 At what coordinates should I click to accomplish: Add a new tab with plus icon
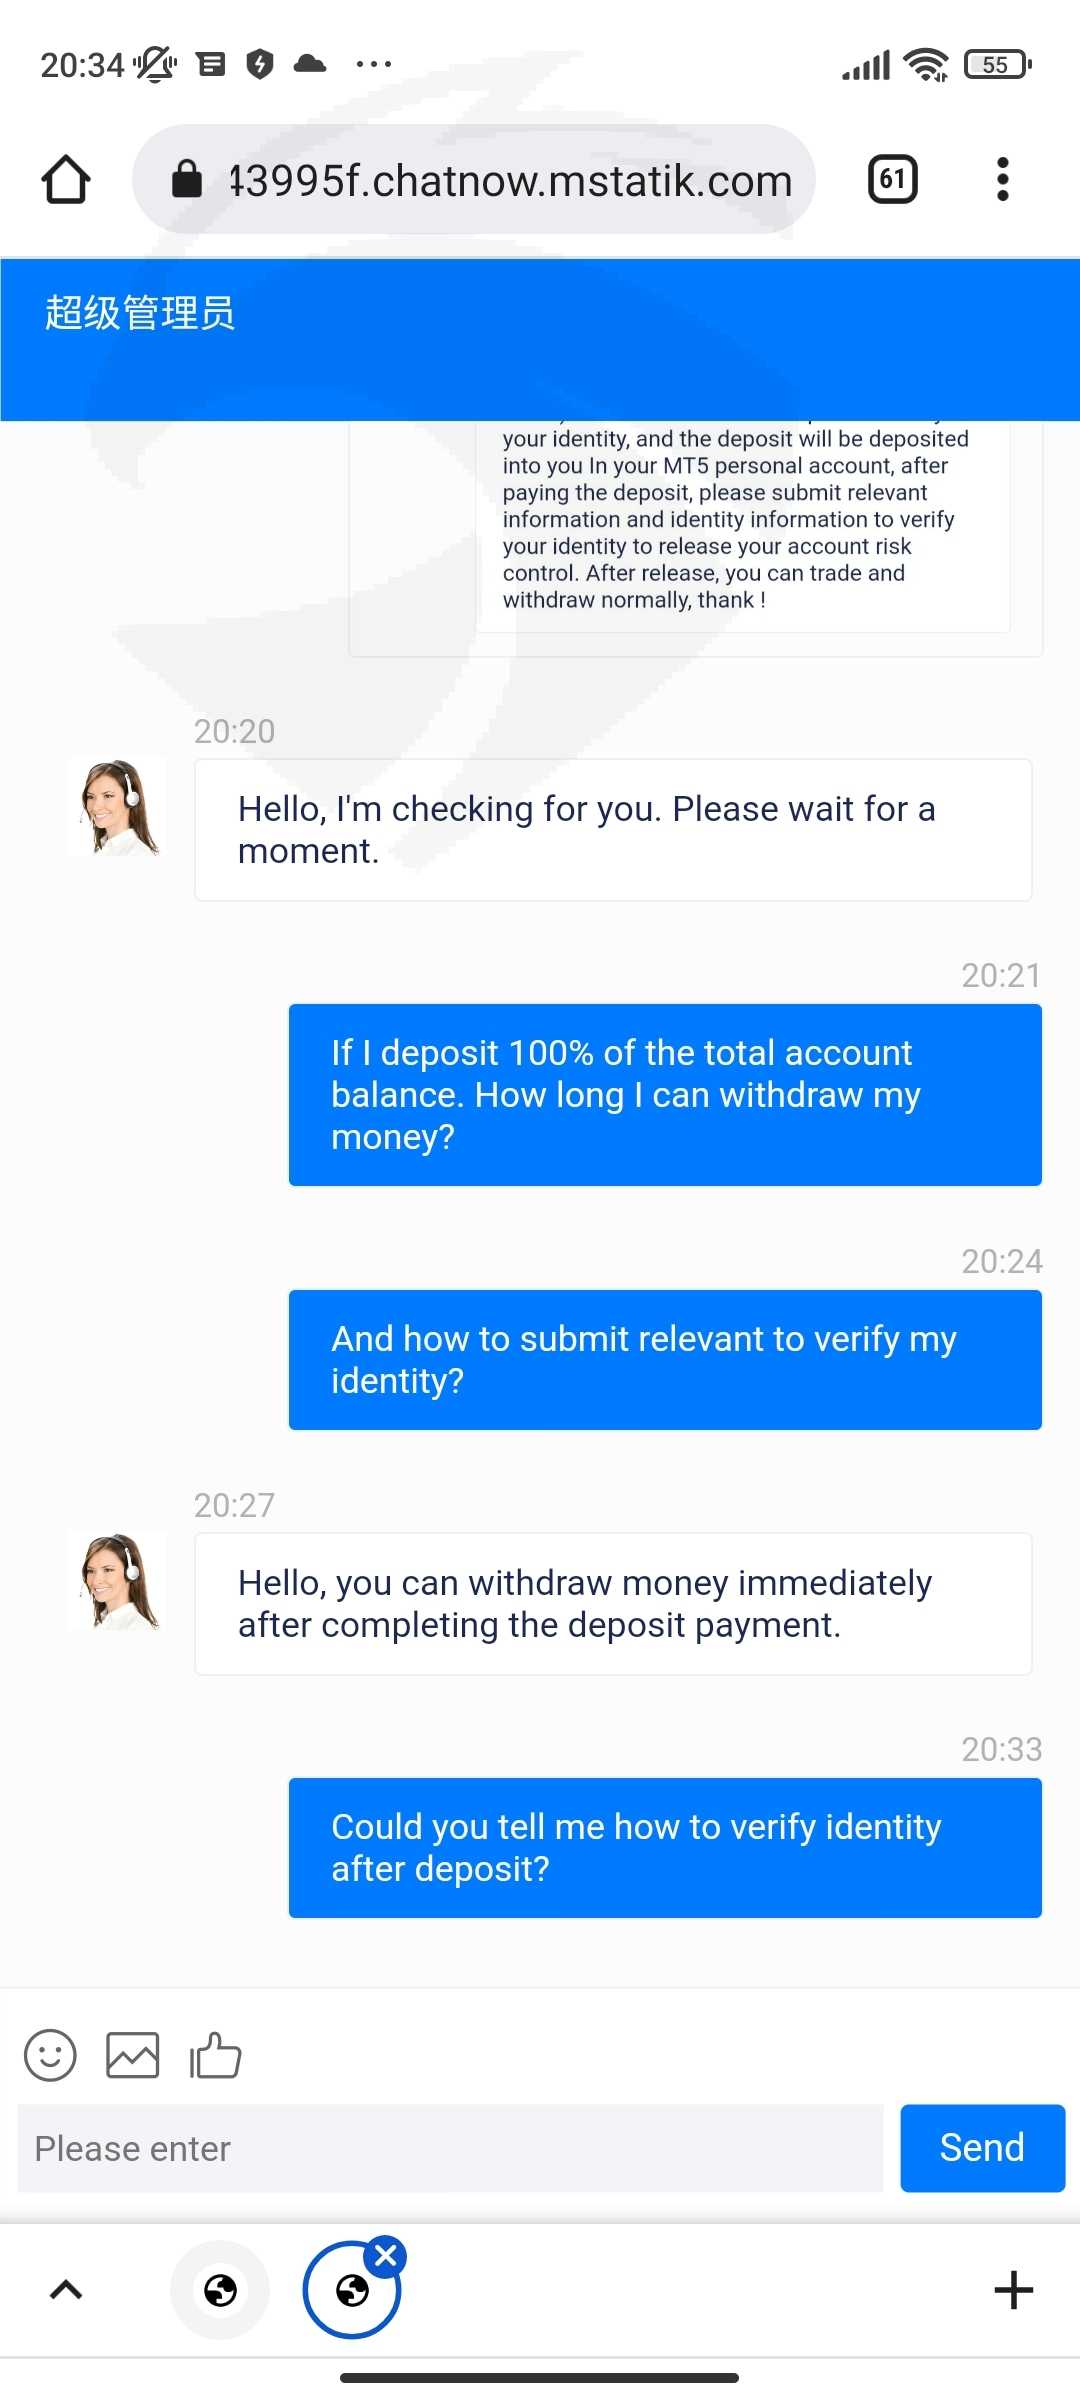click(x=1013, y=2290)
